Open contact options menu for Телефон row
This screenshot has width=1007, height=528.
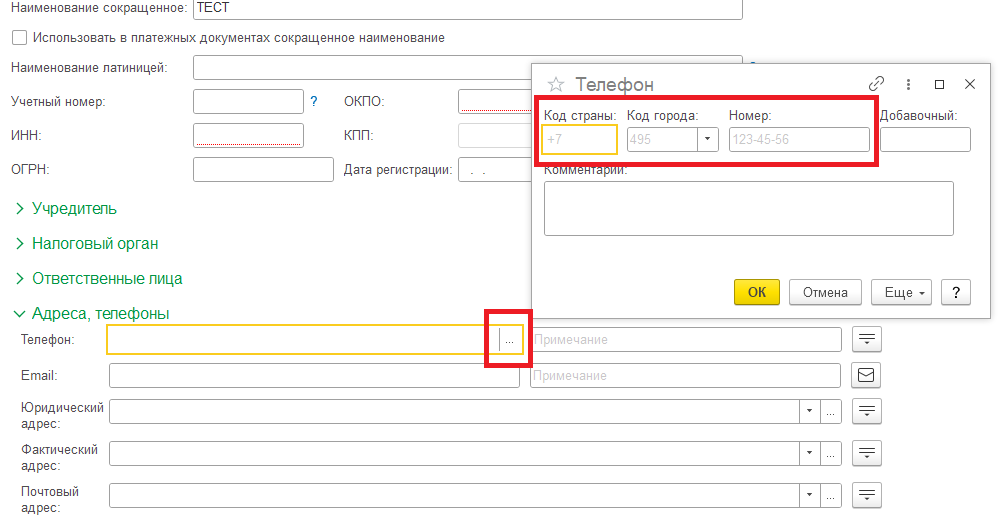coord(866,339)
